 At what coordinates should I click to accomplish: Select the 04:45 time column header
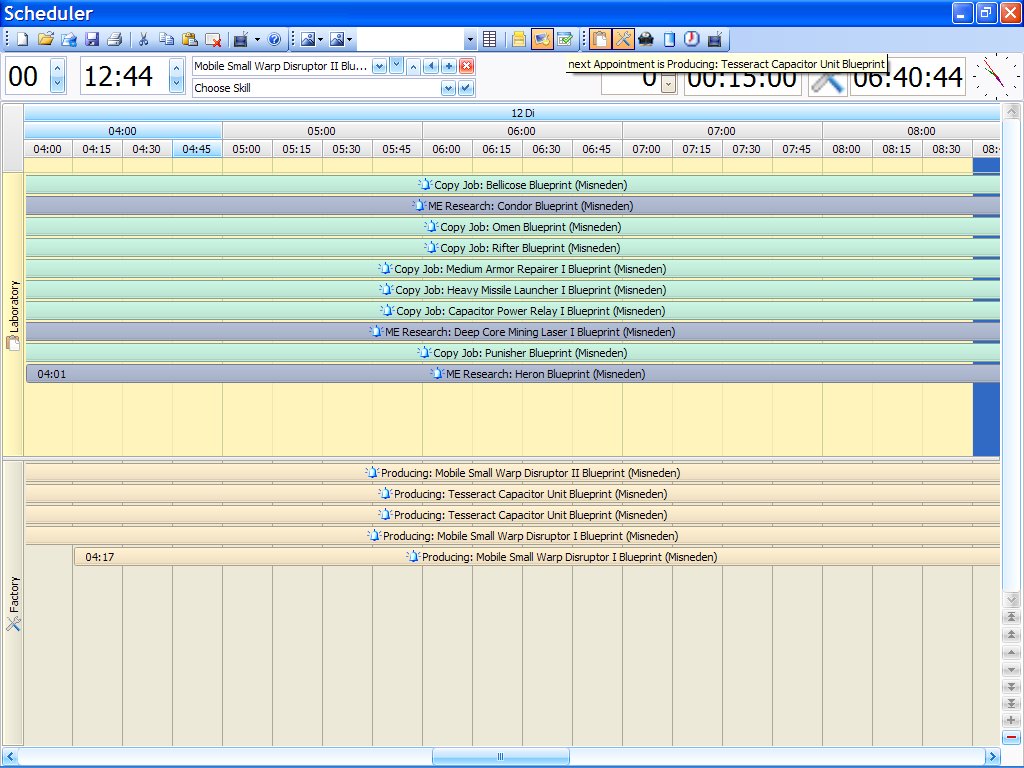coord(197,149)
